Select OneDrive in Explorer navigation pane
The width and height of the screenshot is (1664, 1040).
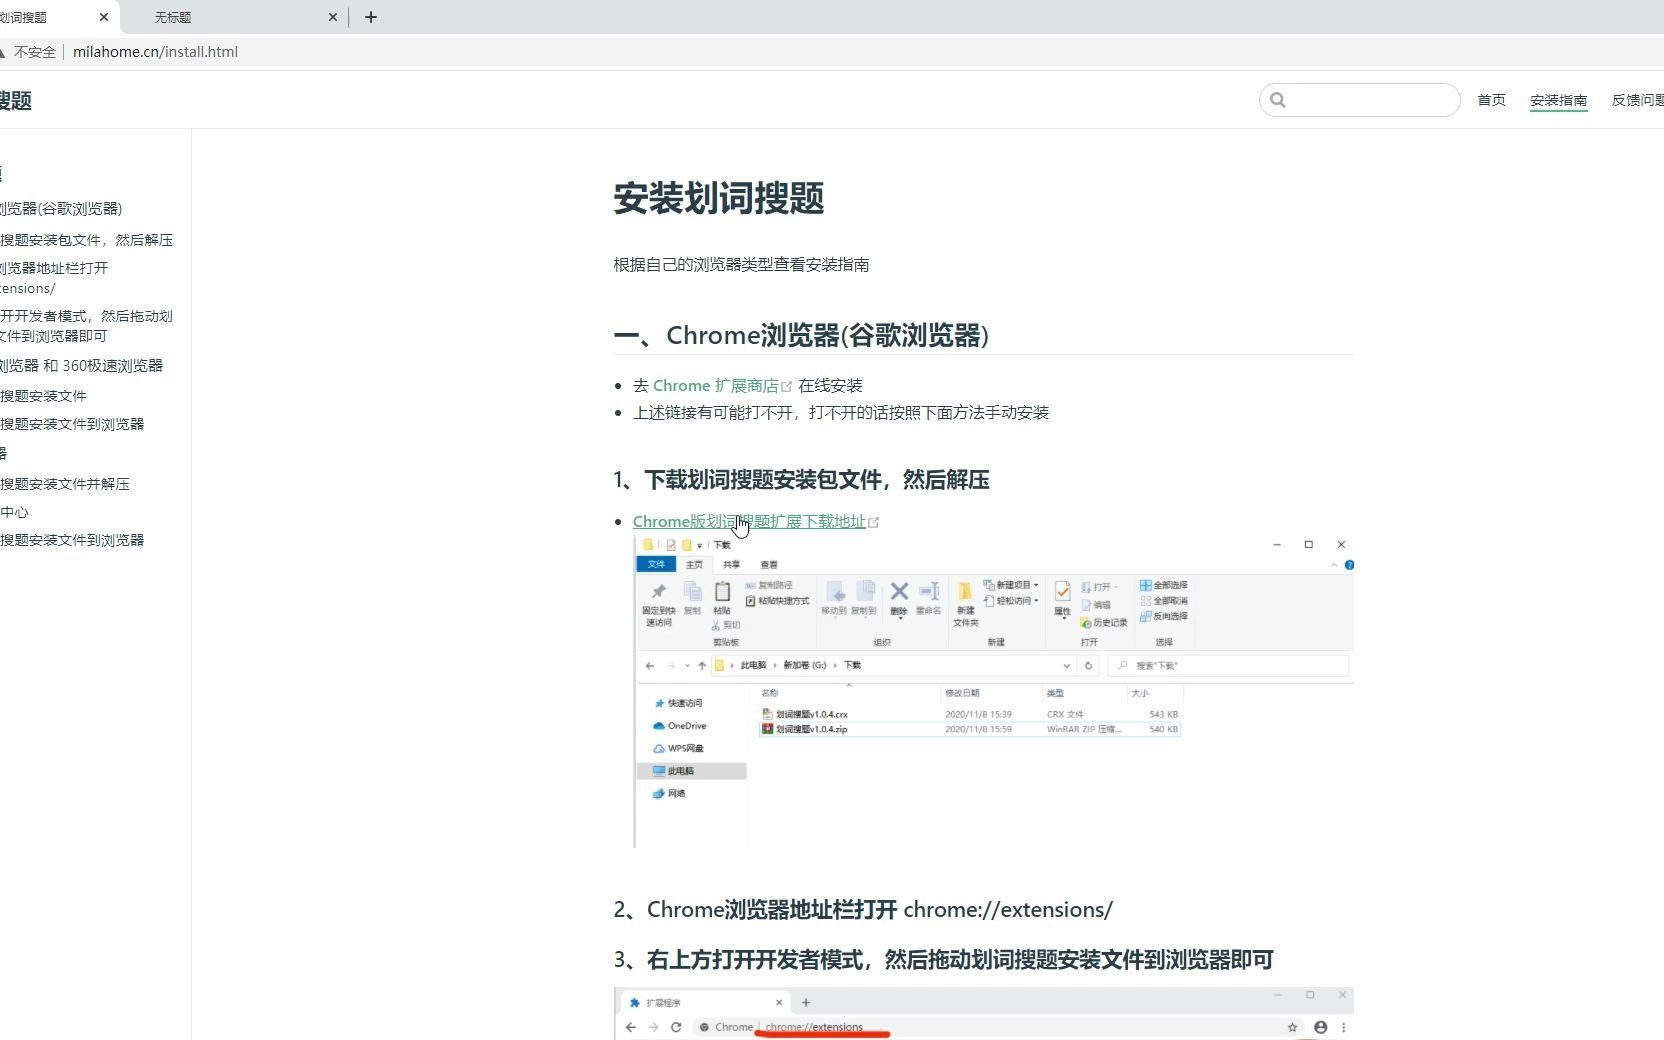point(680,726)
